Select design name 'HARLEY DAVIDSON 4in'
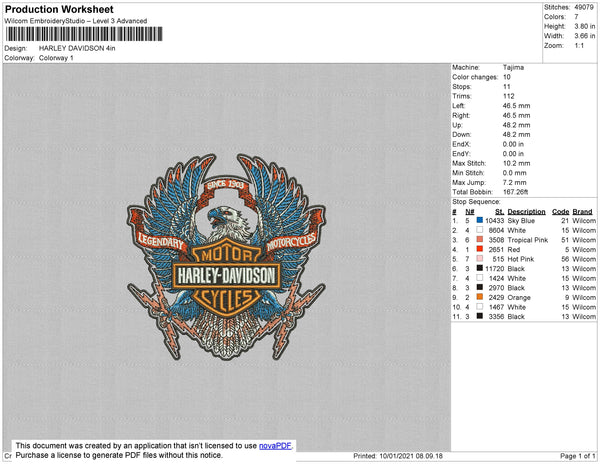Screen dimensions: 600x464 77,48
